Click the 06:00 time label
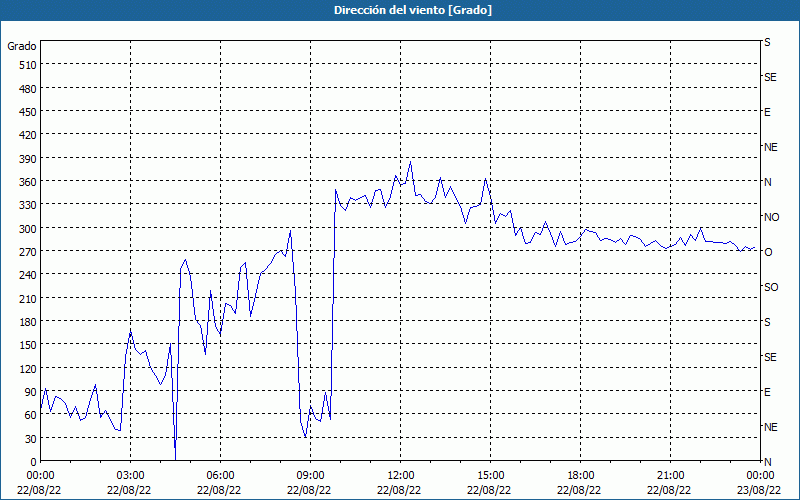Image resolution: width=800 pixels, height=500 pixels. tap(220, 476)
